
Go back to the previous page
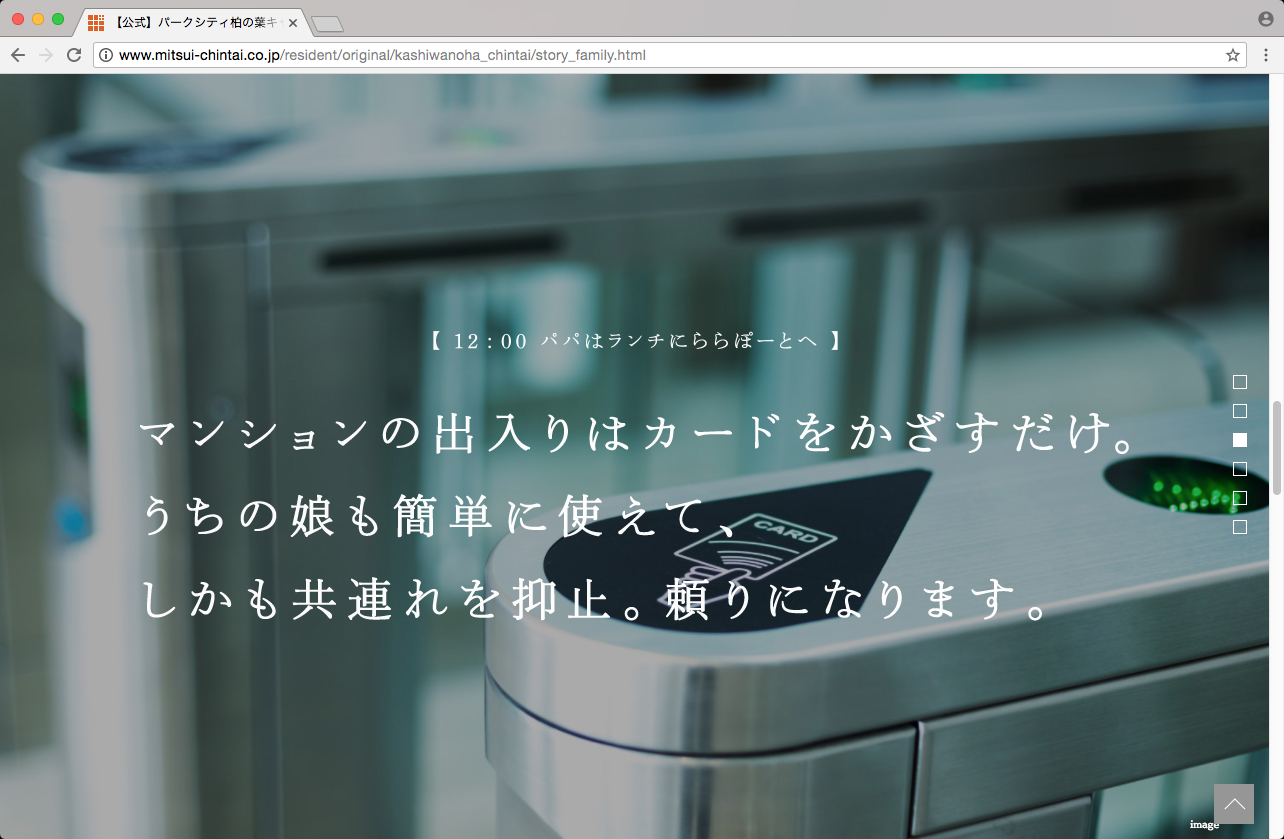click(17, 55)
